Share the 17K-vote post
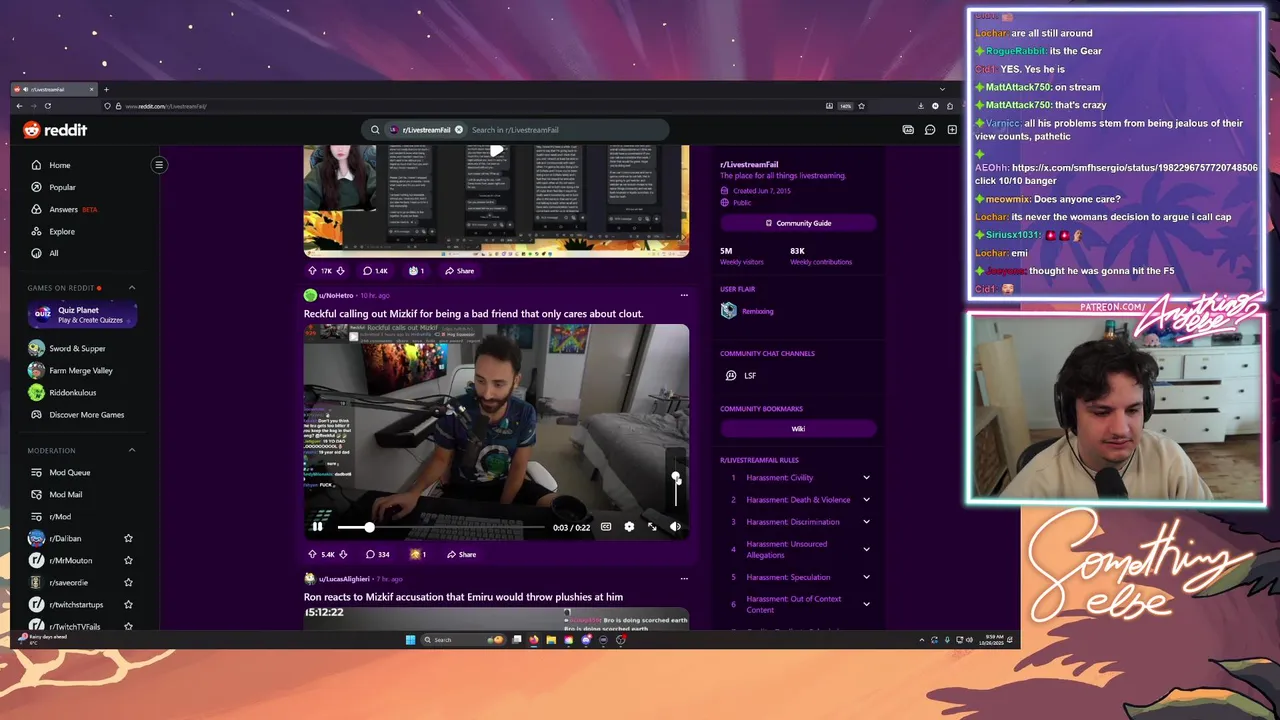 point(460,271)
